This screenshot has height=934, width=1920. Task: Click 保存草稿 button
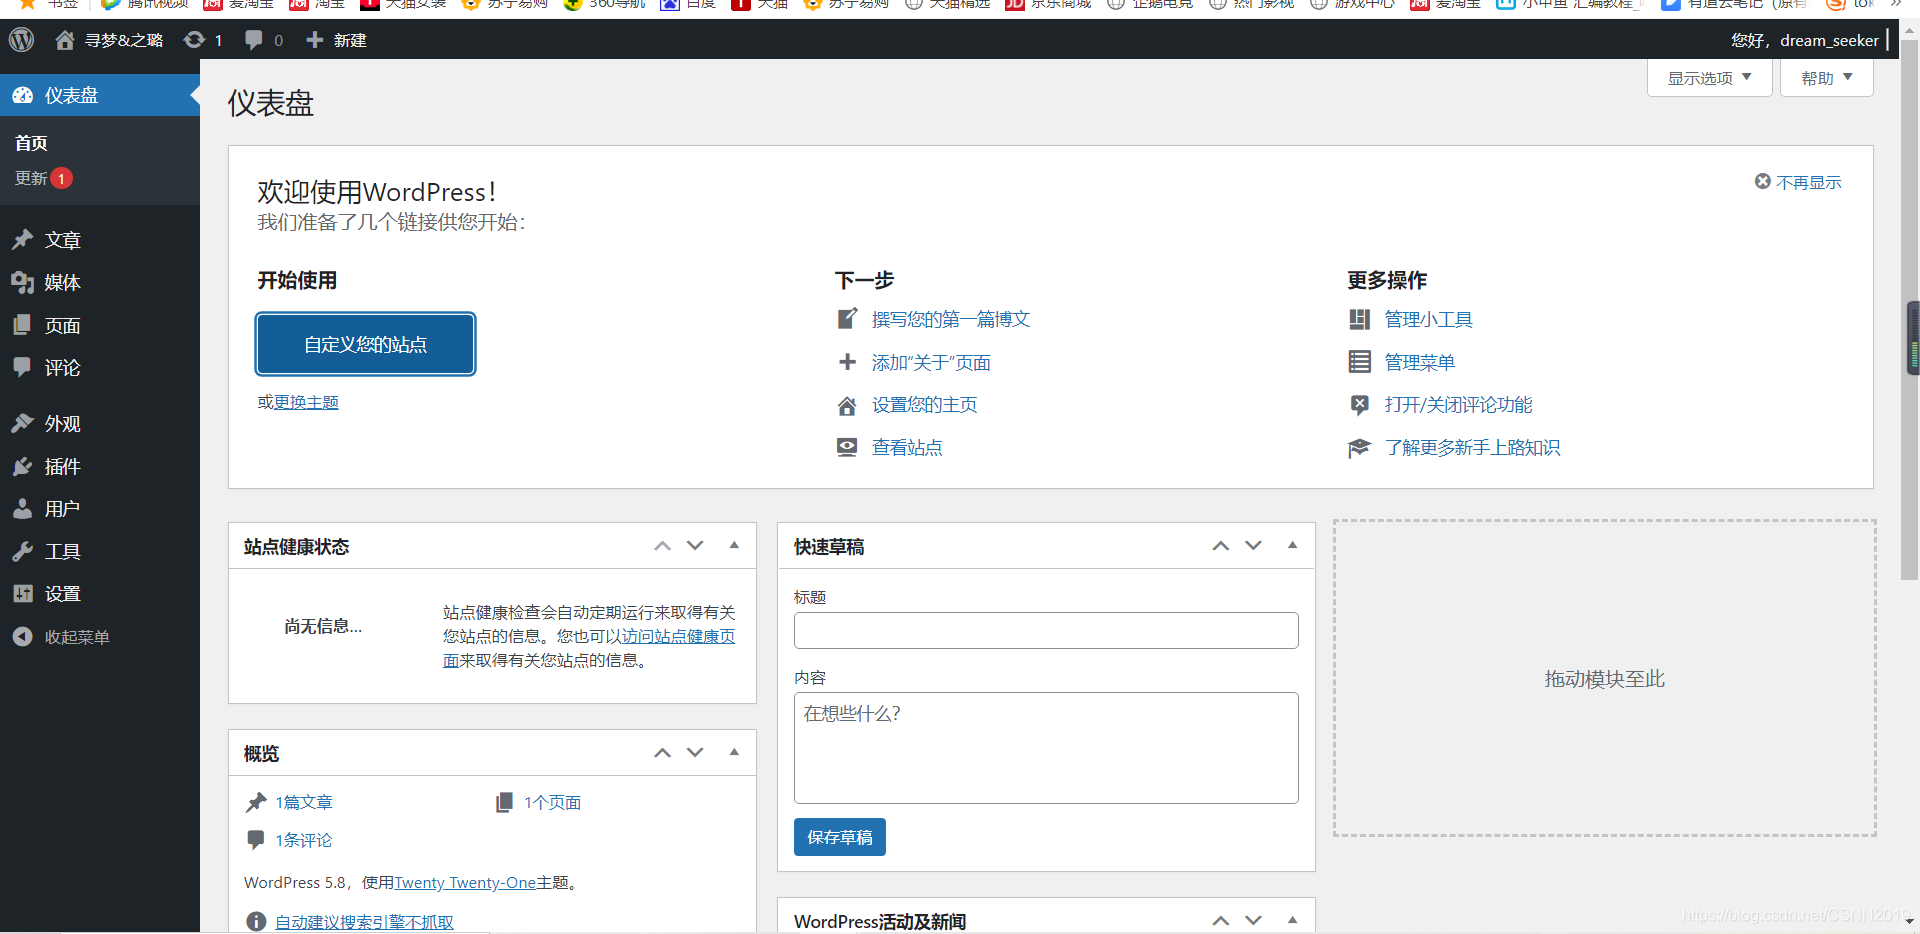click(x=839, y=837)
